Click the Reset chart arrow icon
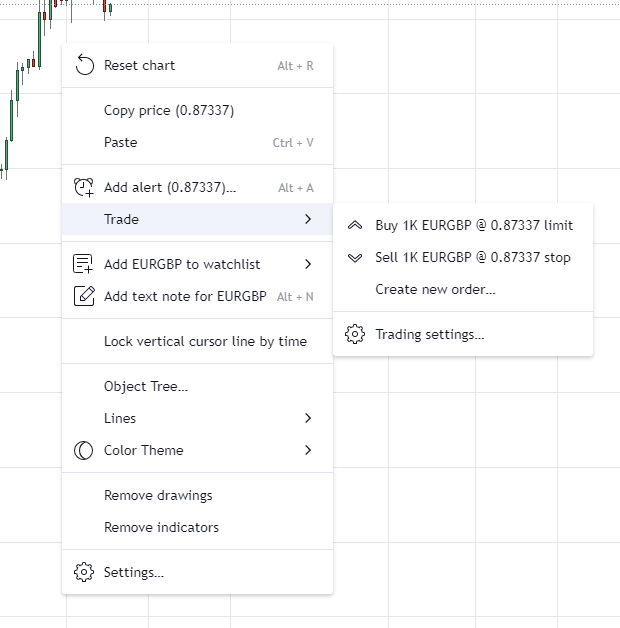Image resolution: width=620 pixels, height=628 pixels. click(84, 66)
